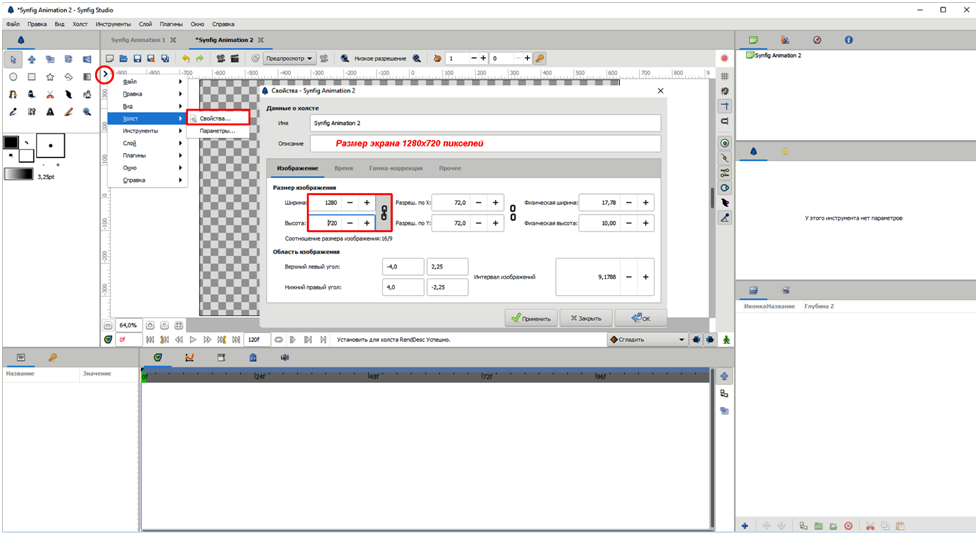Select the Scissors cutout tool
978x535 pixels.
pos(50,95)
